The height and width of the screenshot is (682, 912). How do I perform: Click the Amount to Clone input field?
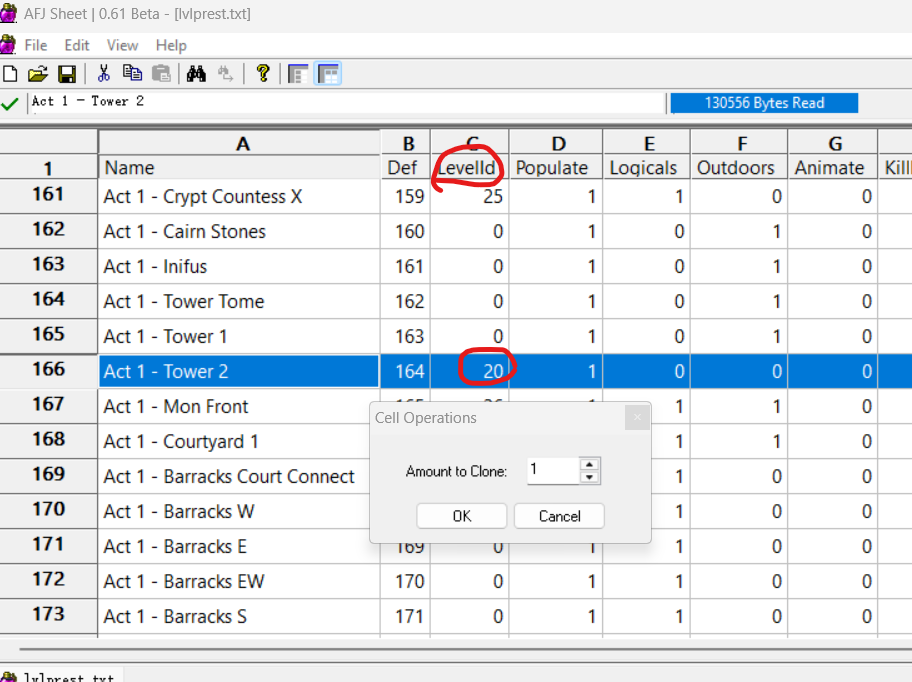pos(553,471)
